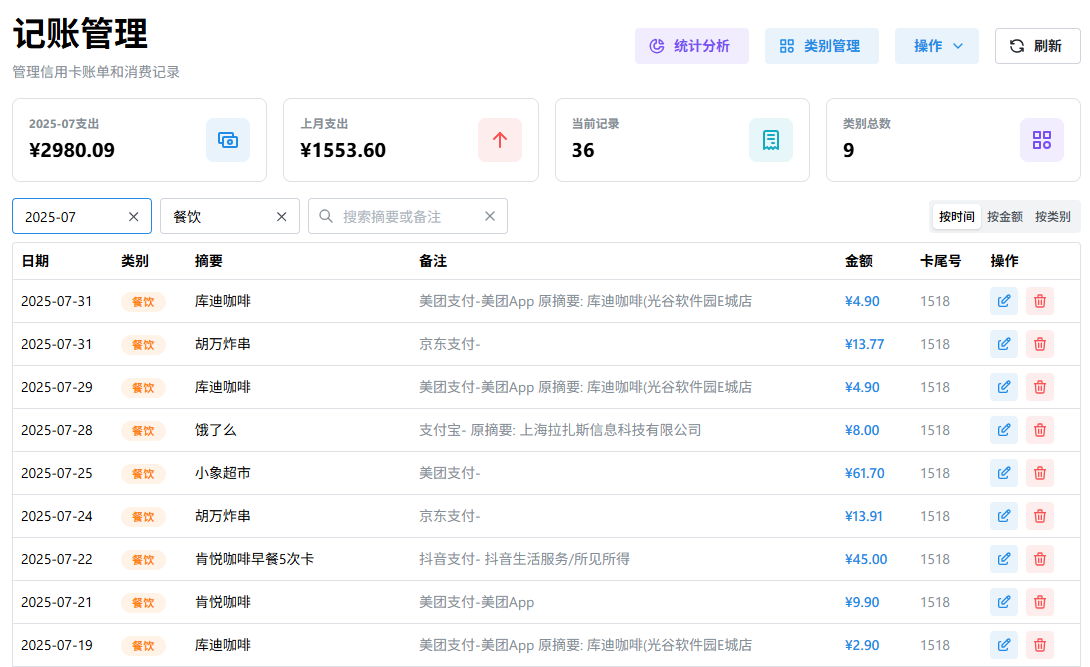Click the receipt icon in the 当前记录 card
This screenshot has height=667, width=1090.
[771, 140]
